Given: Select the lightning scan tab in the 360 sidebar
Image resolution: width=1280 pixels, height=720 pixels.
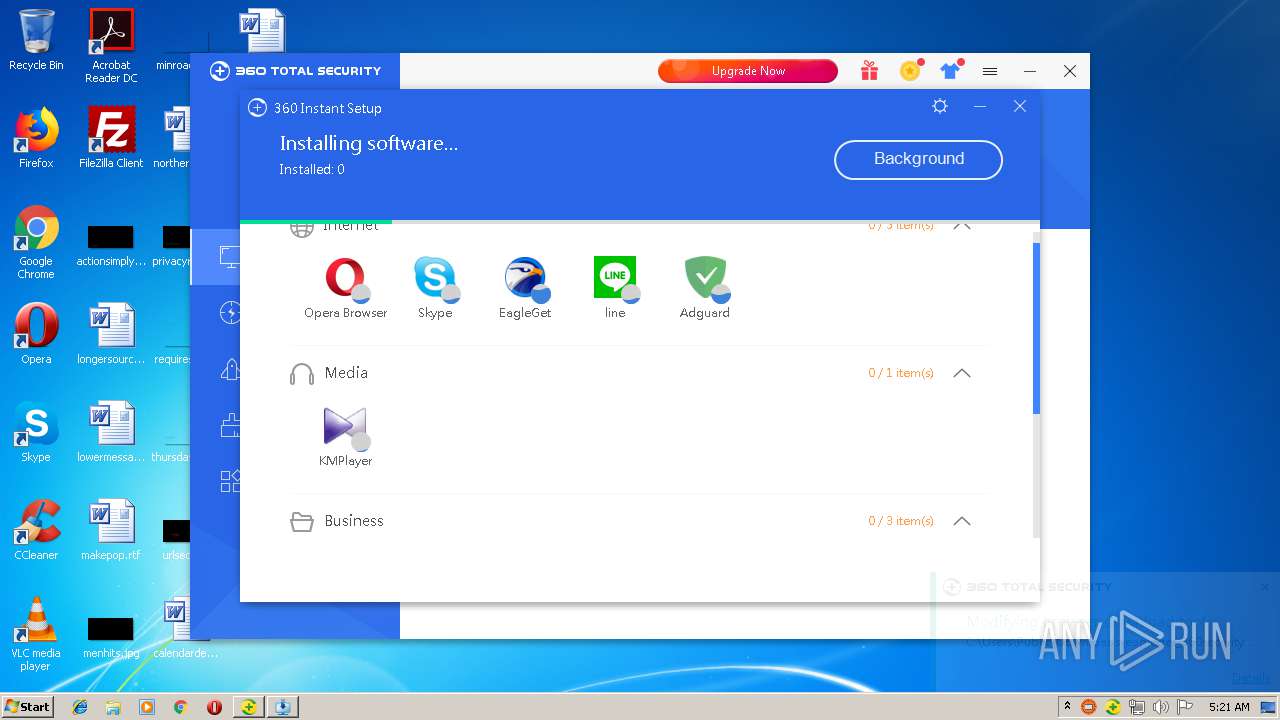Looking at the screenshot, I should click(x=230, y=313).
